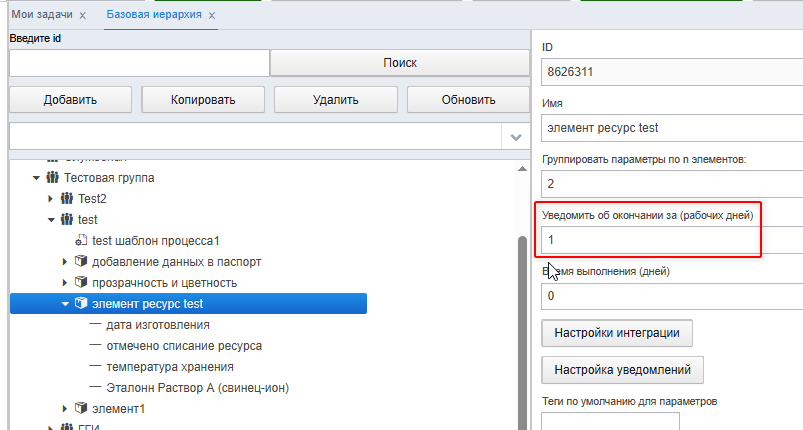Viewport: 803px width, 430px height.
Task: Click the cube icon of прозрачность и цветность
Action: coord(81,282)
